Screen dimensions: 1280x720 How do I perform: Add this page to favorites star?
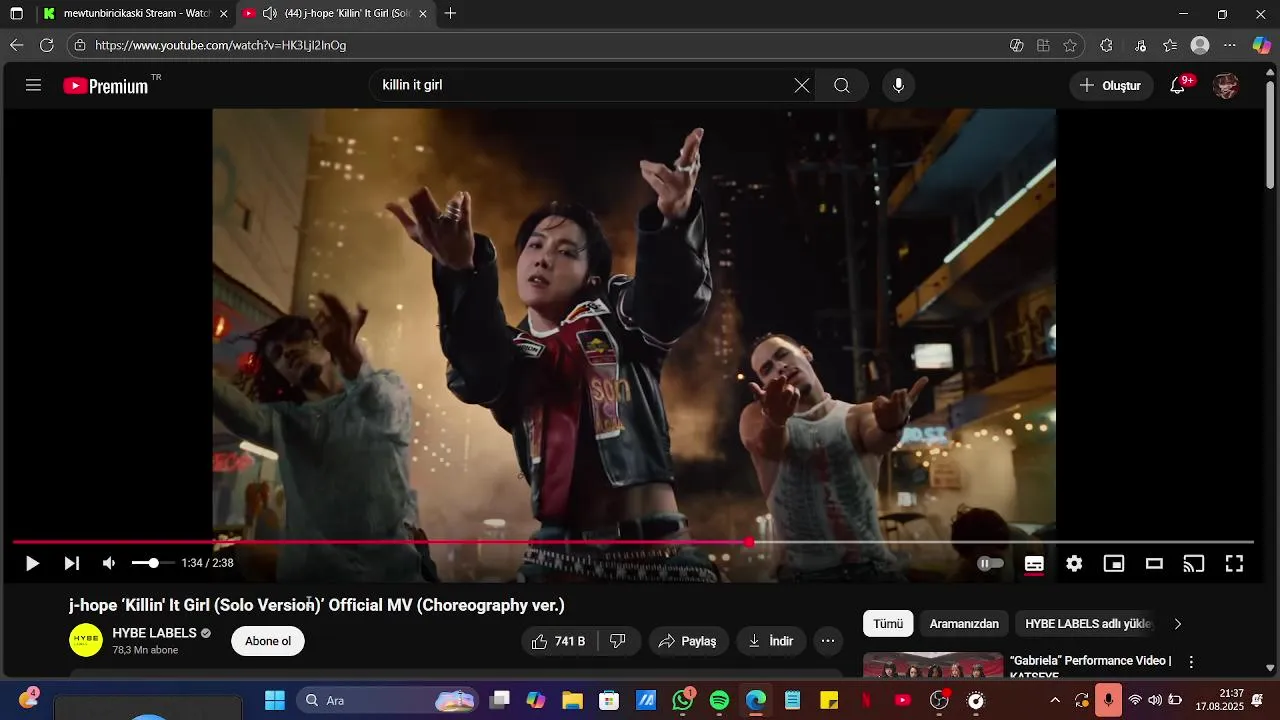[x=1070, y=45]
